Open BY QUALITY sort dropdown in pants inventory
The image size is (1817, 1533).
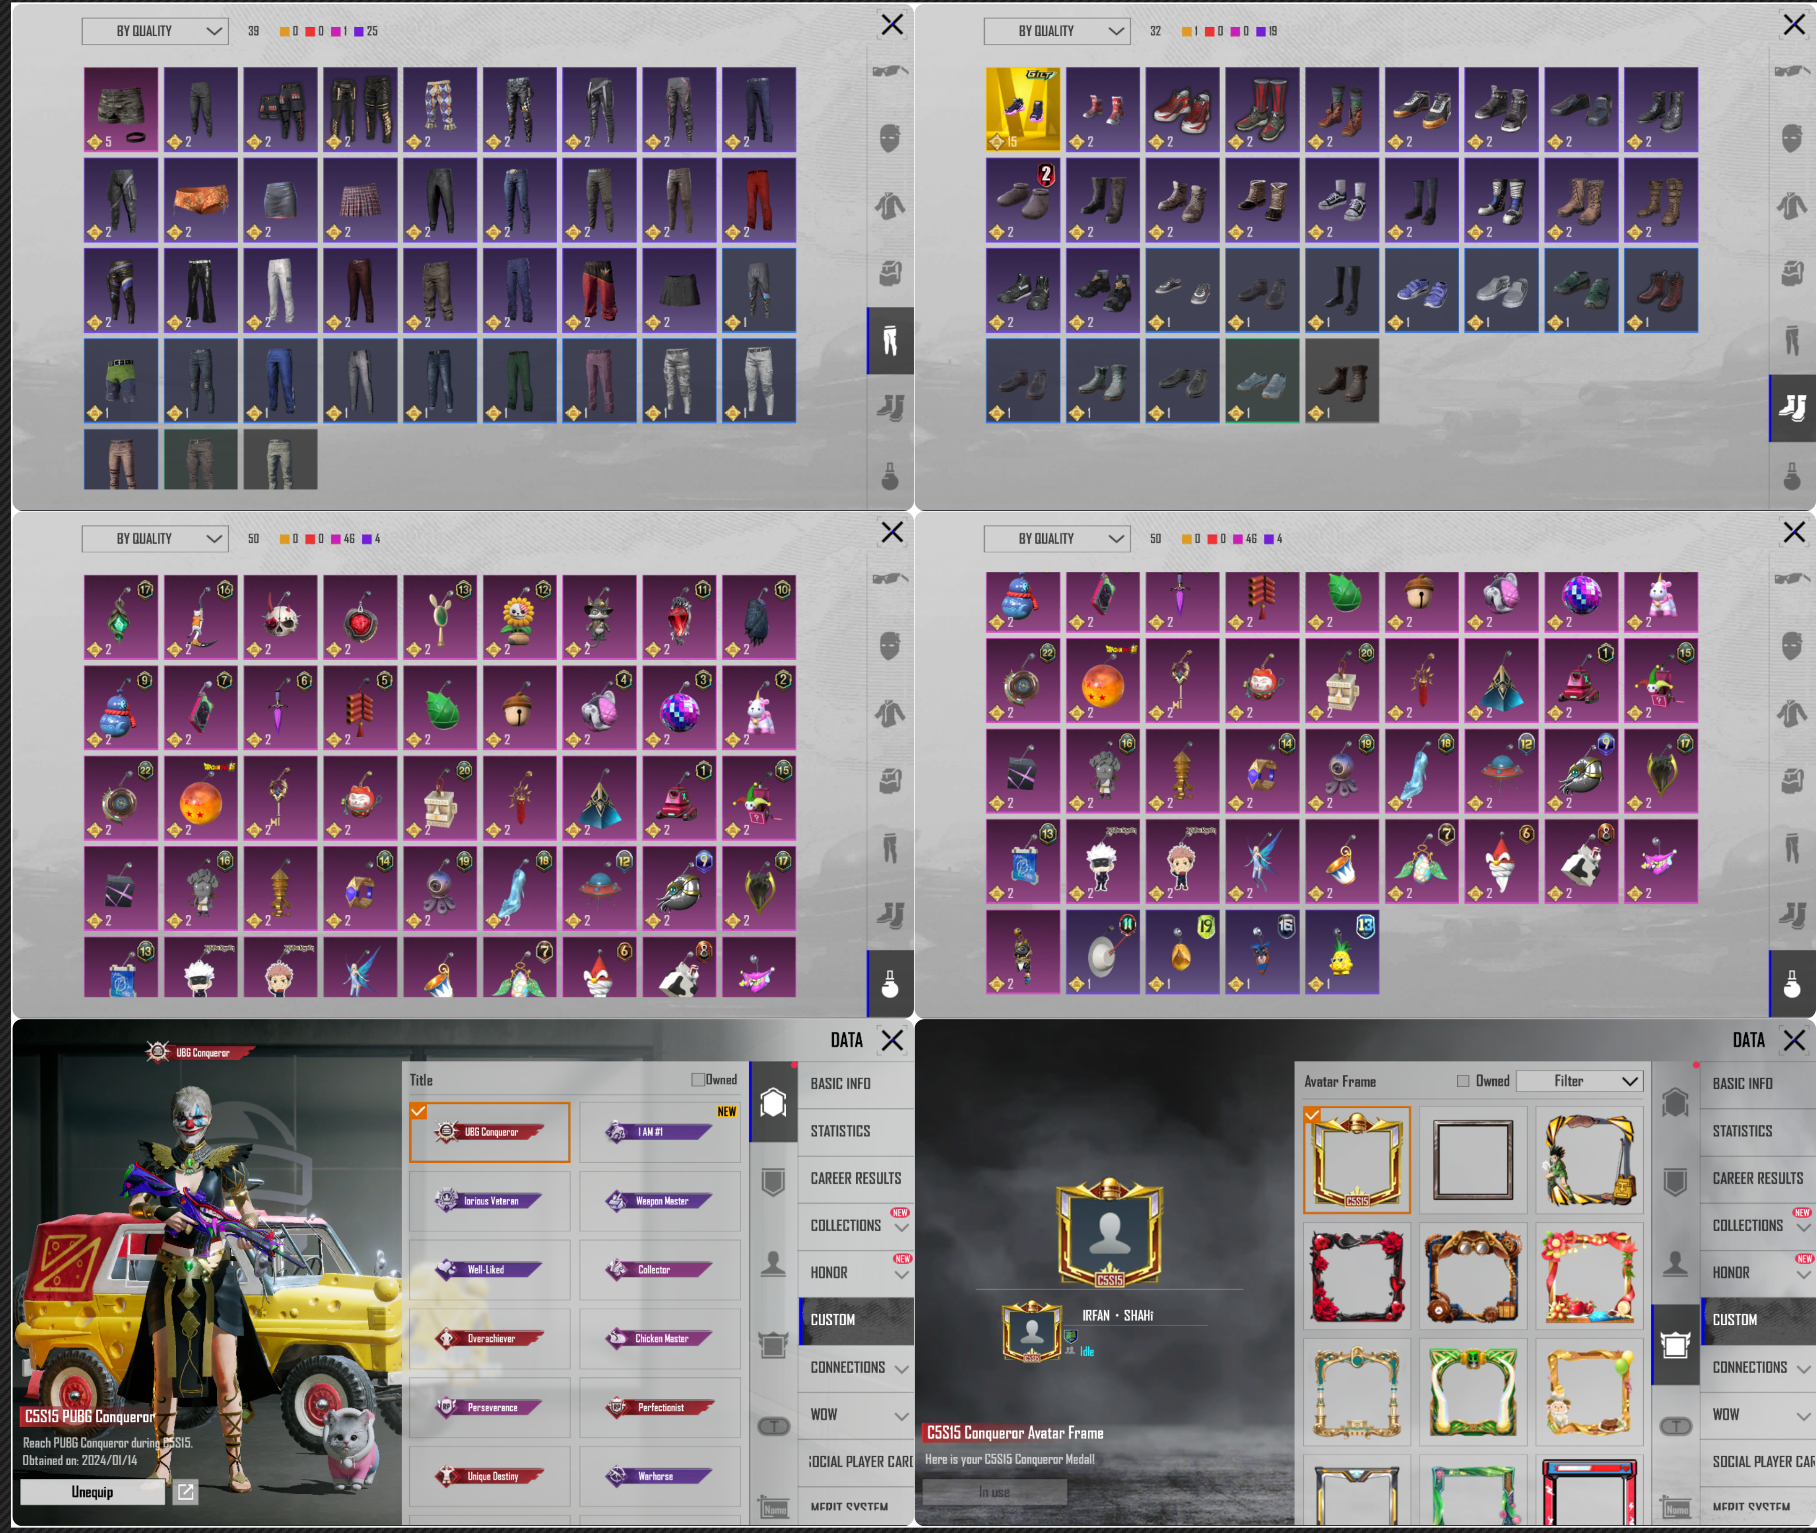click(x=155, y=31)
